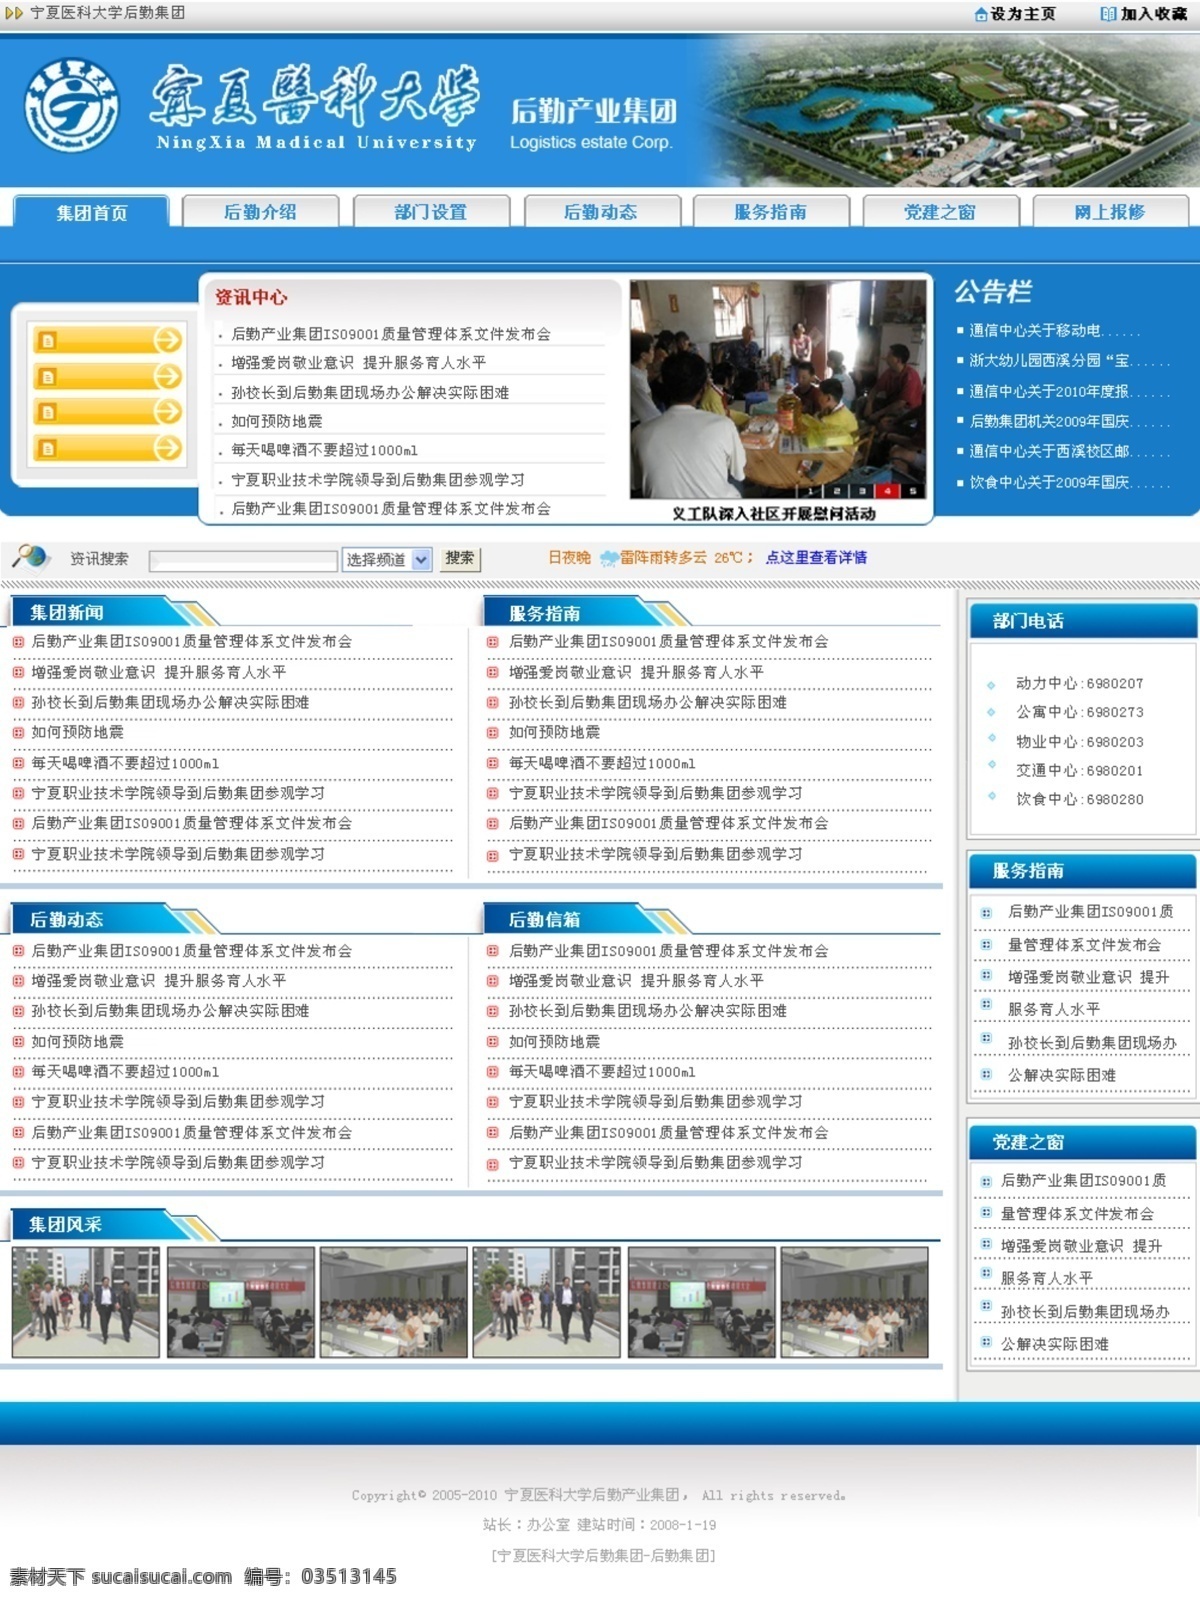Open the 网上报修 navigation tab

pos(1110,212)
